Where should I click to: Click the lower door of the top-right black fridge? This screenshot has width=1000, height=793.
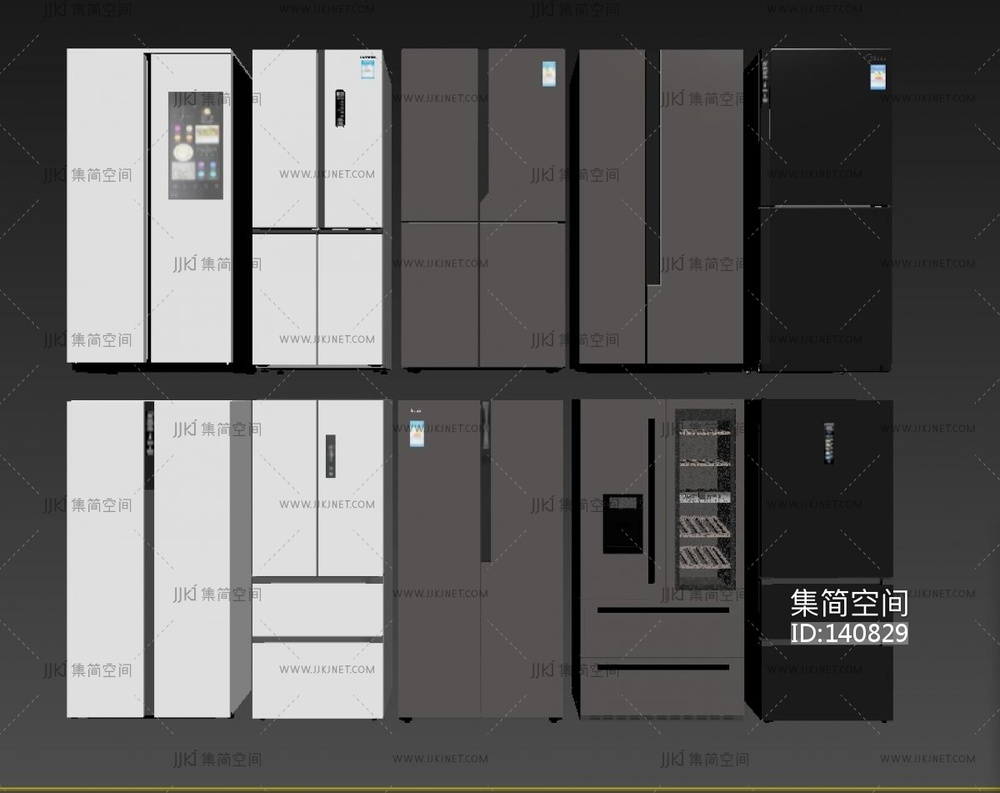(824, 288)
